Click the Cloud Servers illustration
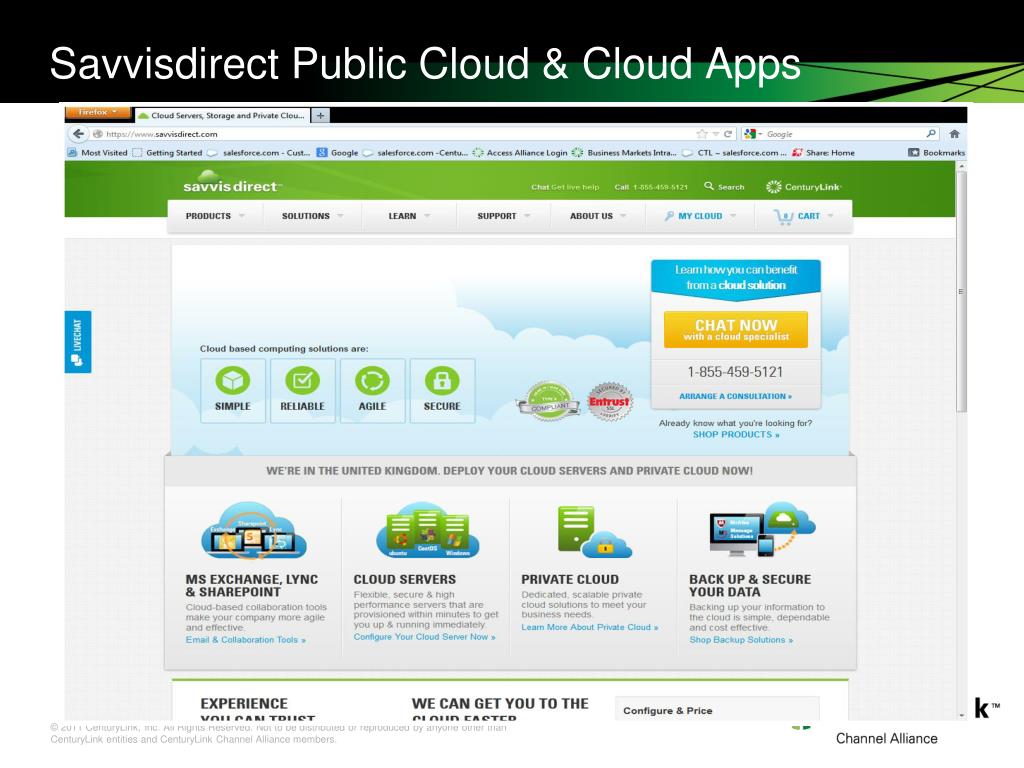The image size is (1024, 768). [427, 530]
